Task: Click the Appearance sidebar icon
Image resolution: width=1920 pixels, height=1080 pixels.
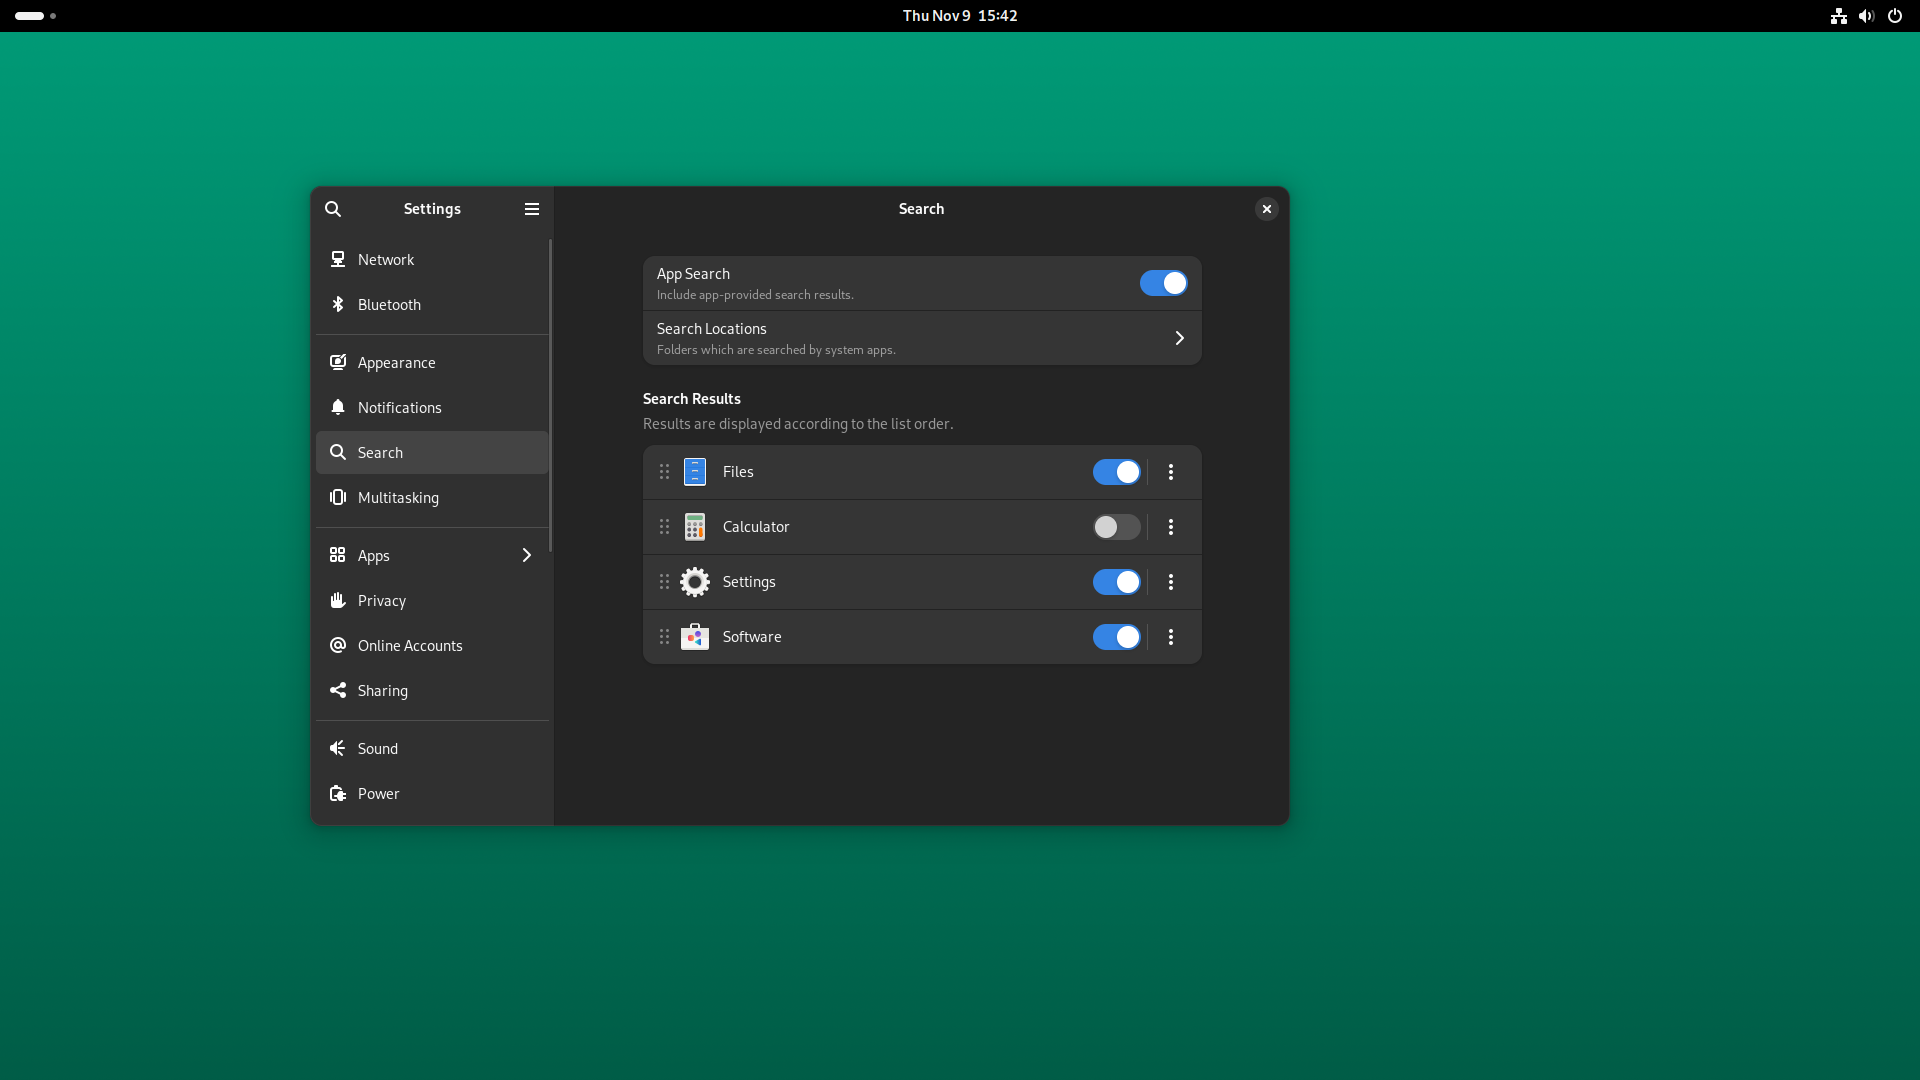Action: point(338,362)
